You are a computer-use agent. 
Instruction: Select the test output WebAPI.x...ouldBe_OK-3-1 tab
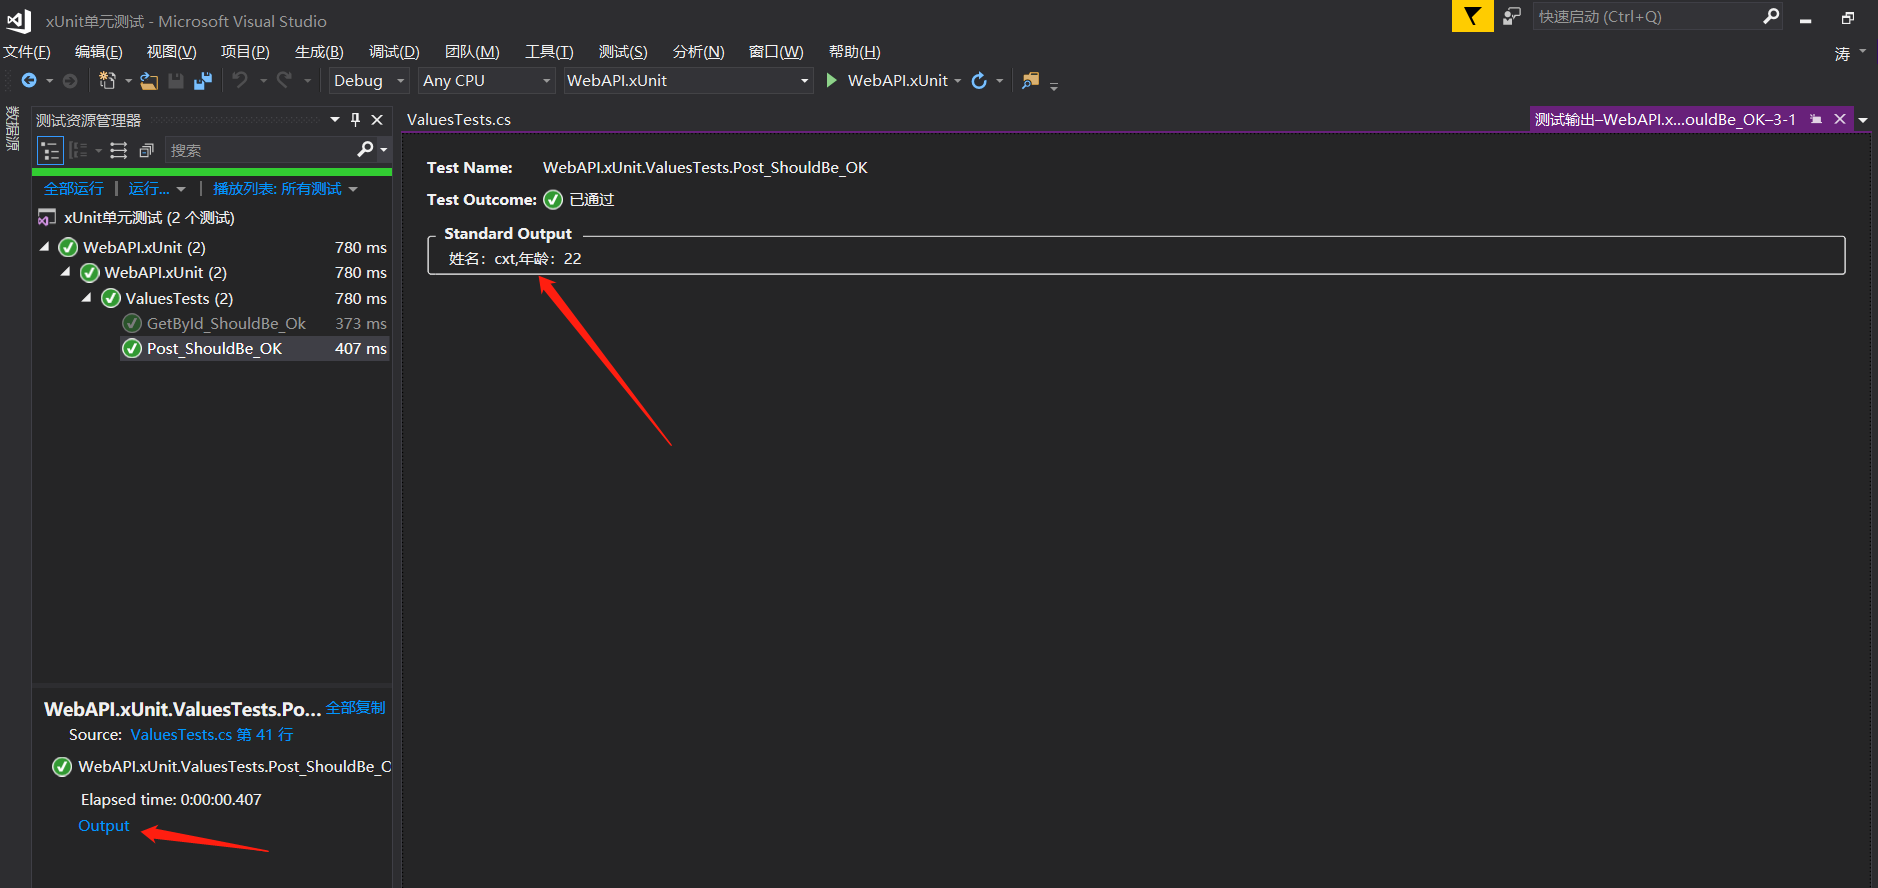[x=1665, y=120]
